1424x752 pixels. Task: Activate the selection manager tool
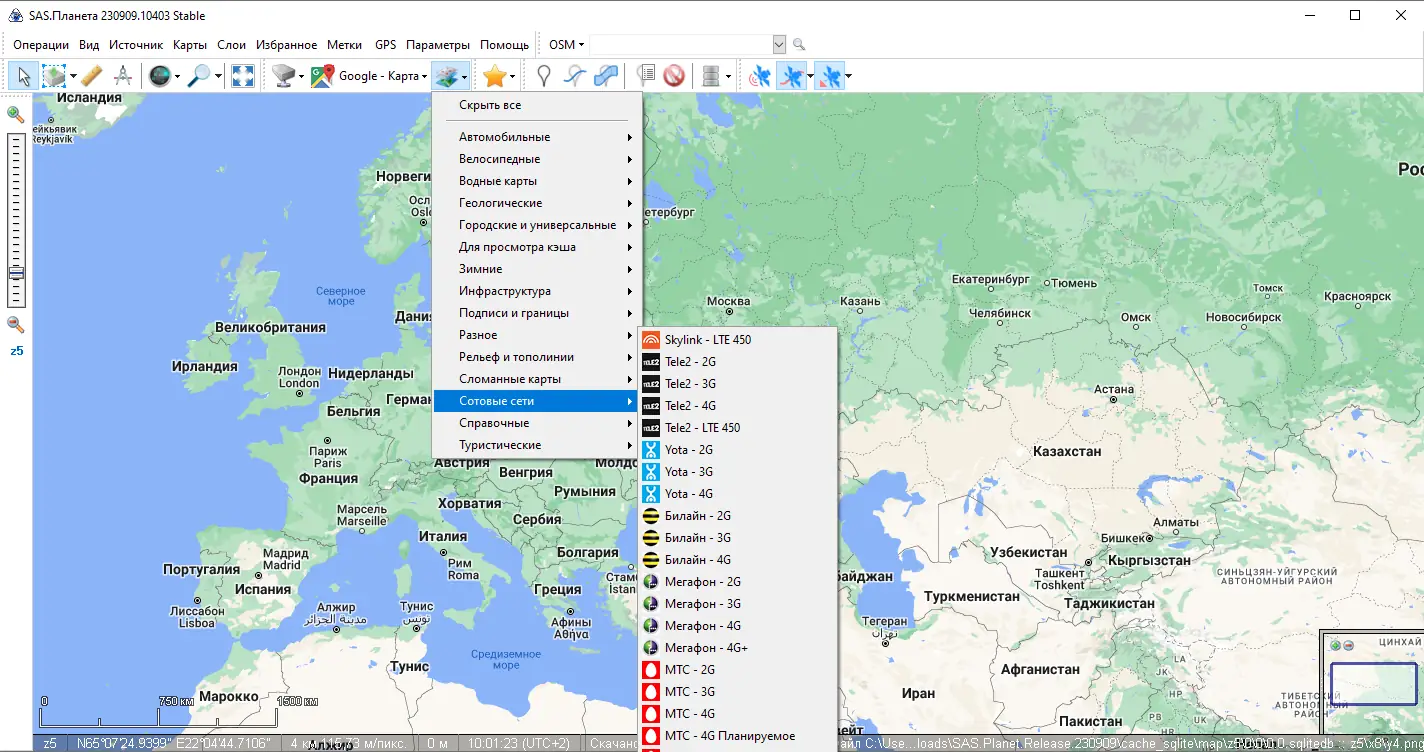tap(54, 75)
